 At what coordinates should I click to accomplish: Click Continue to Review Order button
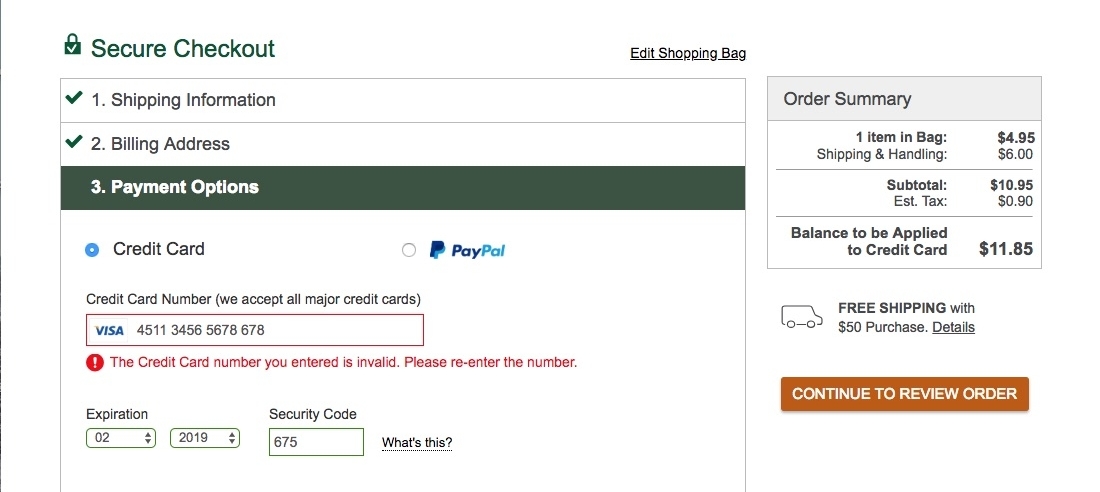click(x=904, y=394)
